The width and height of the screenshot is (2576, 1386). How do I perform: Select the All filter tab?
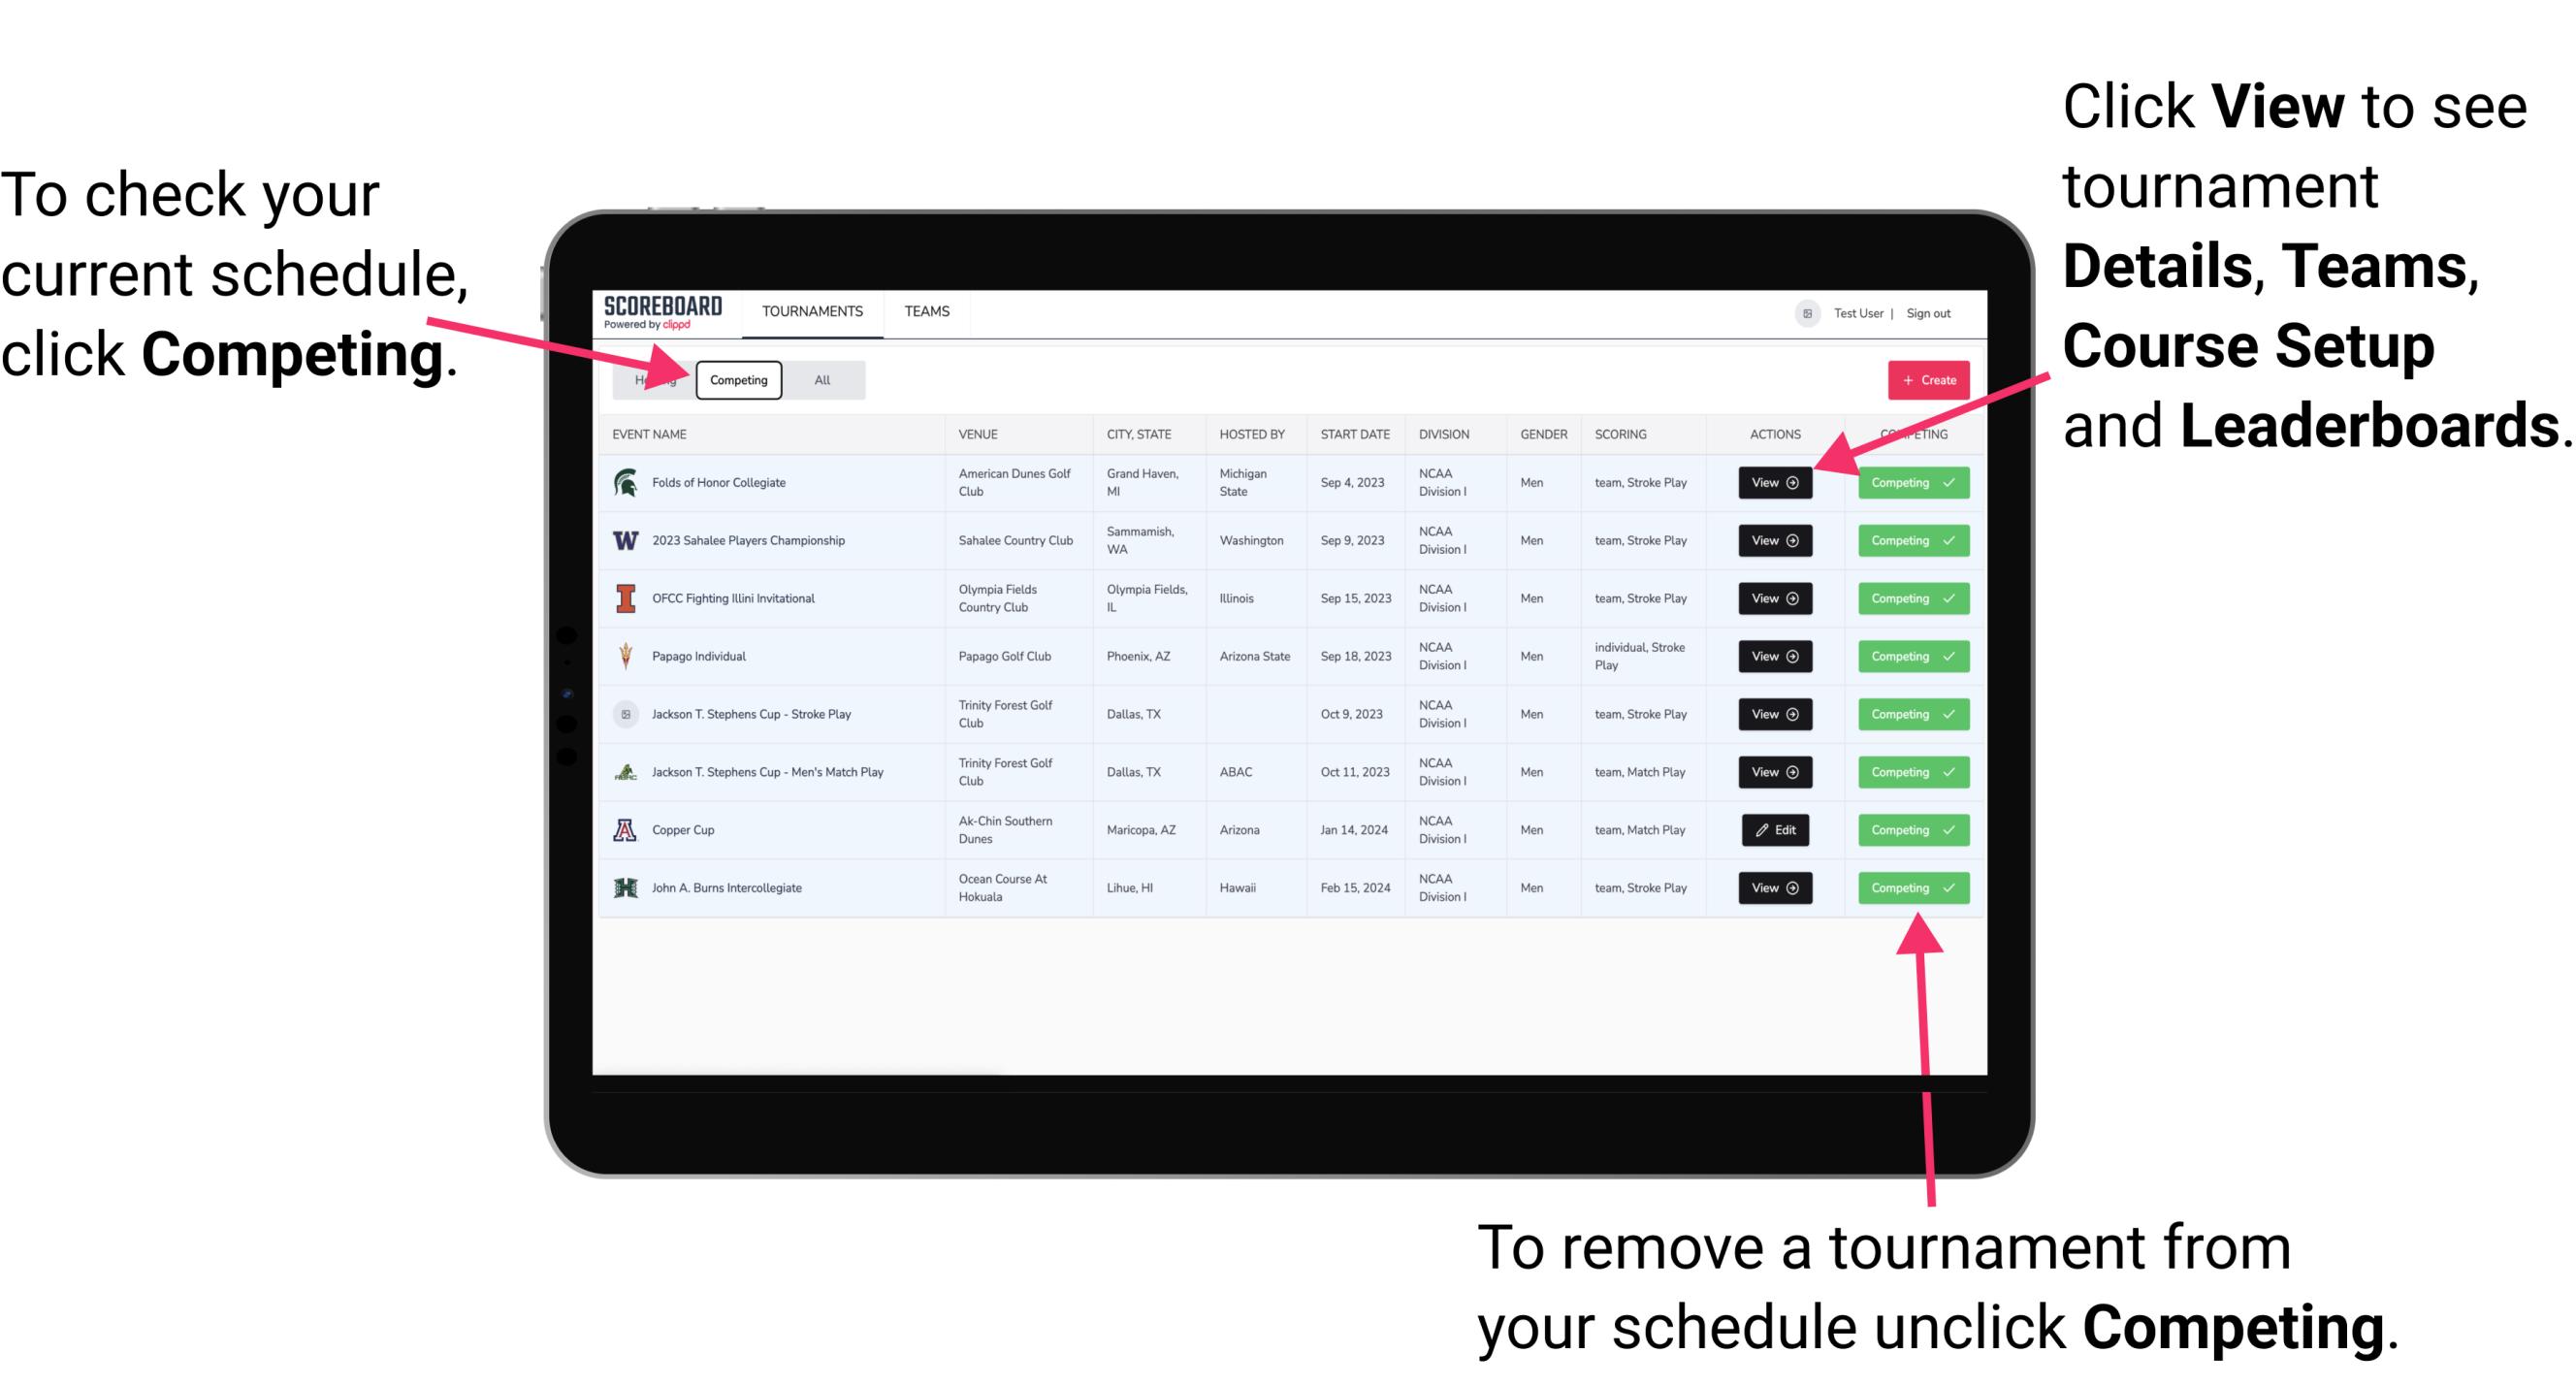(x=819, y=379)
